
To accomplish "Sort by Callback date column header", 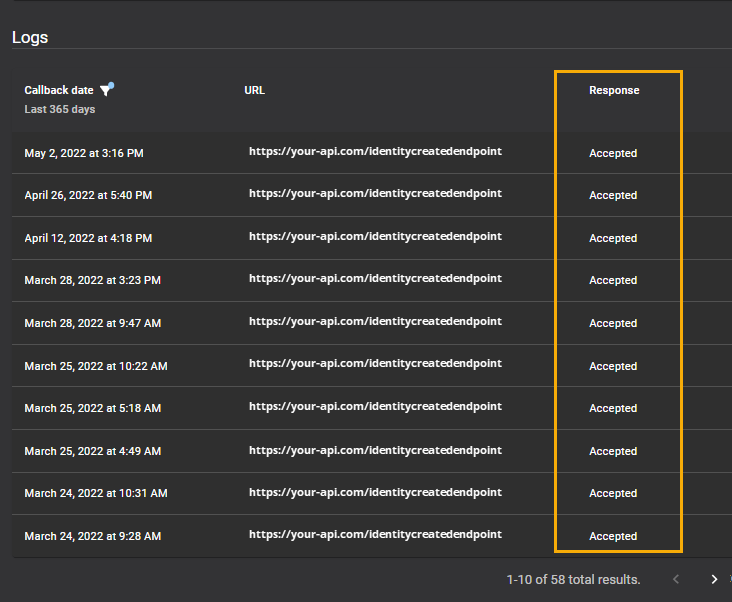I will tap(59, 90).
